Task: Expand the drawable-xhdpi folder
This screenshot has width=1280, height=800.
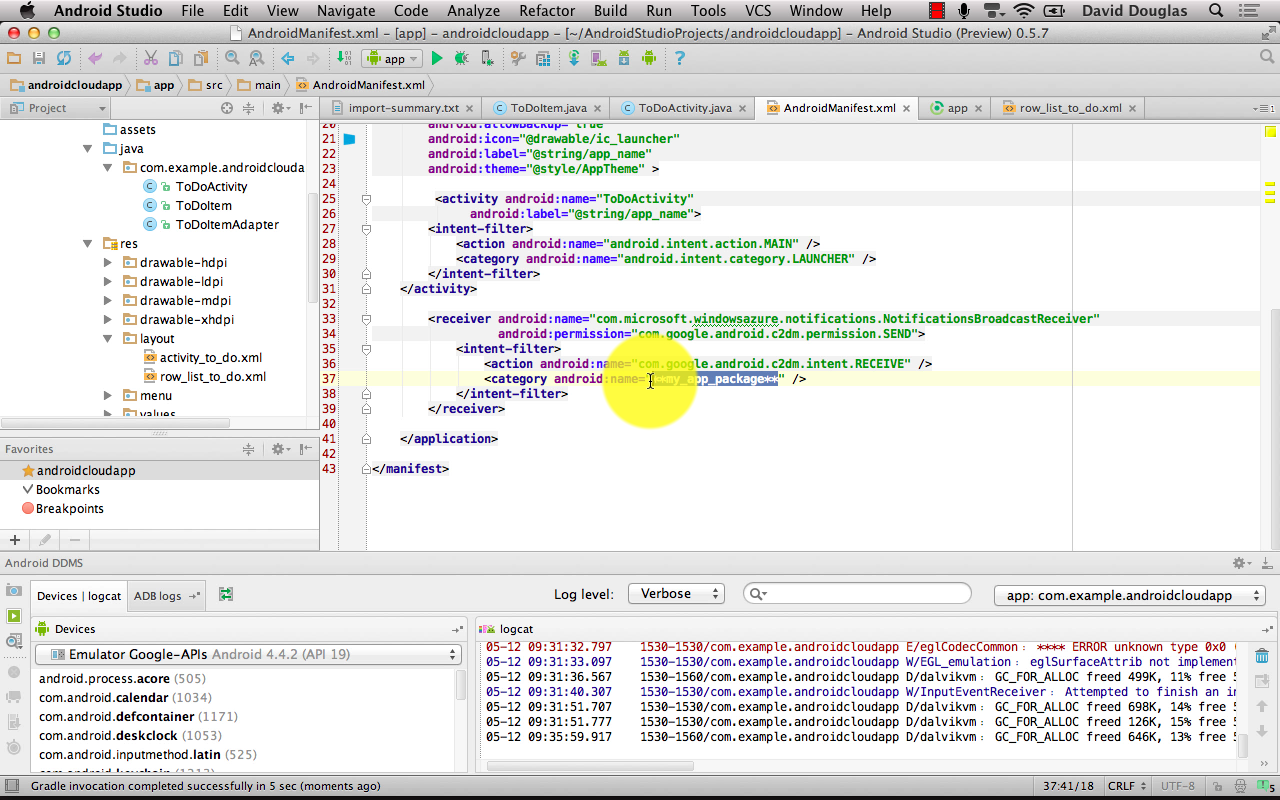Action: tap(108, 320)
